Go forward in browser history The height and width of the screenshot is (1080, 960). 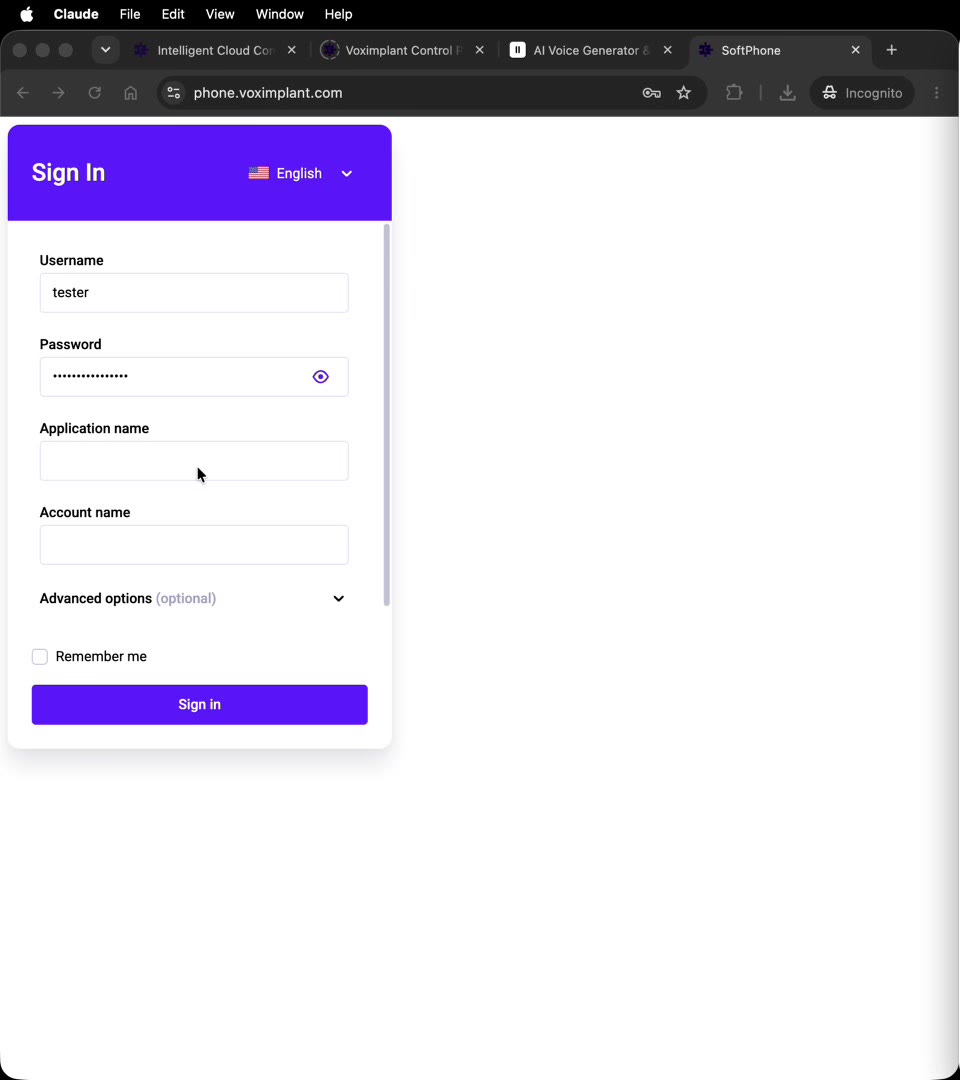point(59,93)
